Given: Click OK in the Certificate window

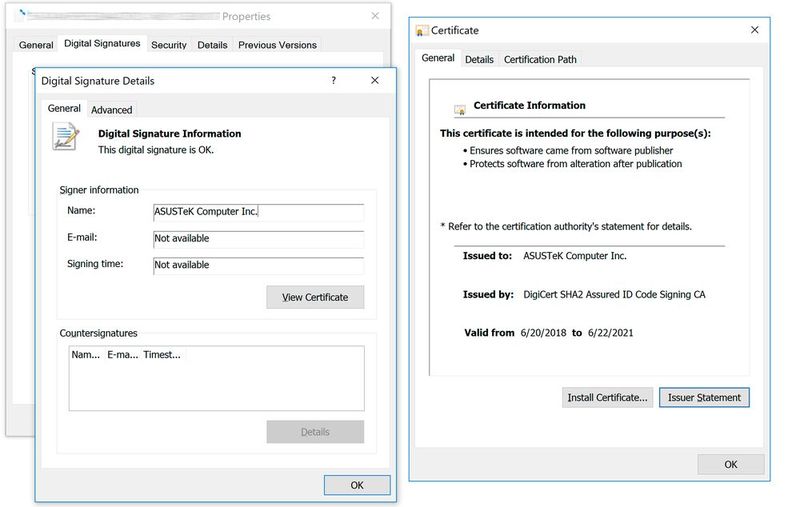Looking at the screenshot, I should tap(731, 464).
